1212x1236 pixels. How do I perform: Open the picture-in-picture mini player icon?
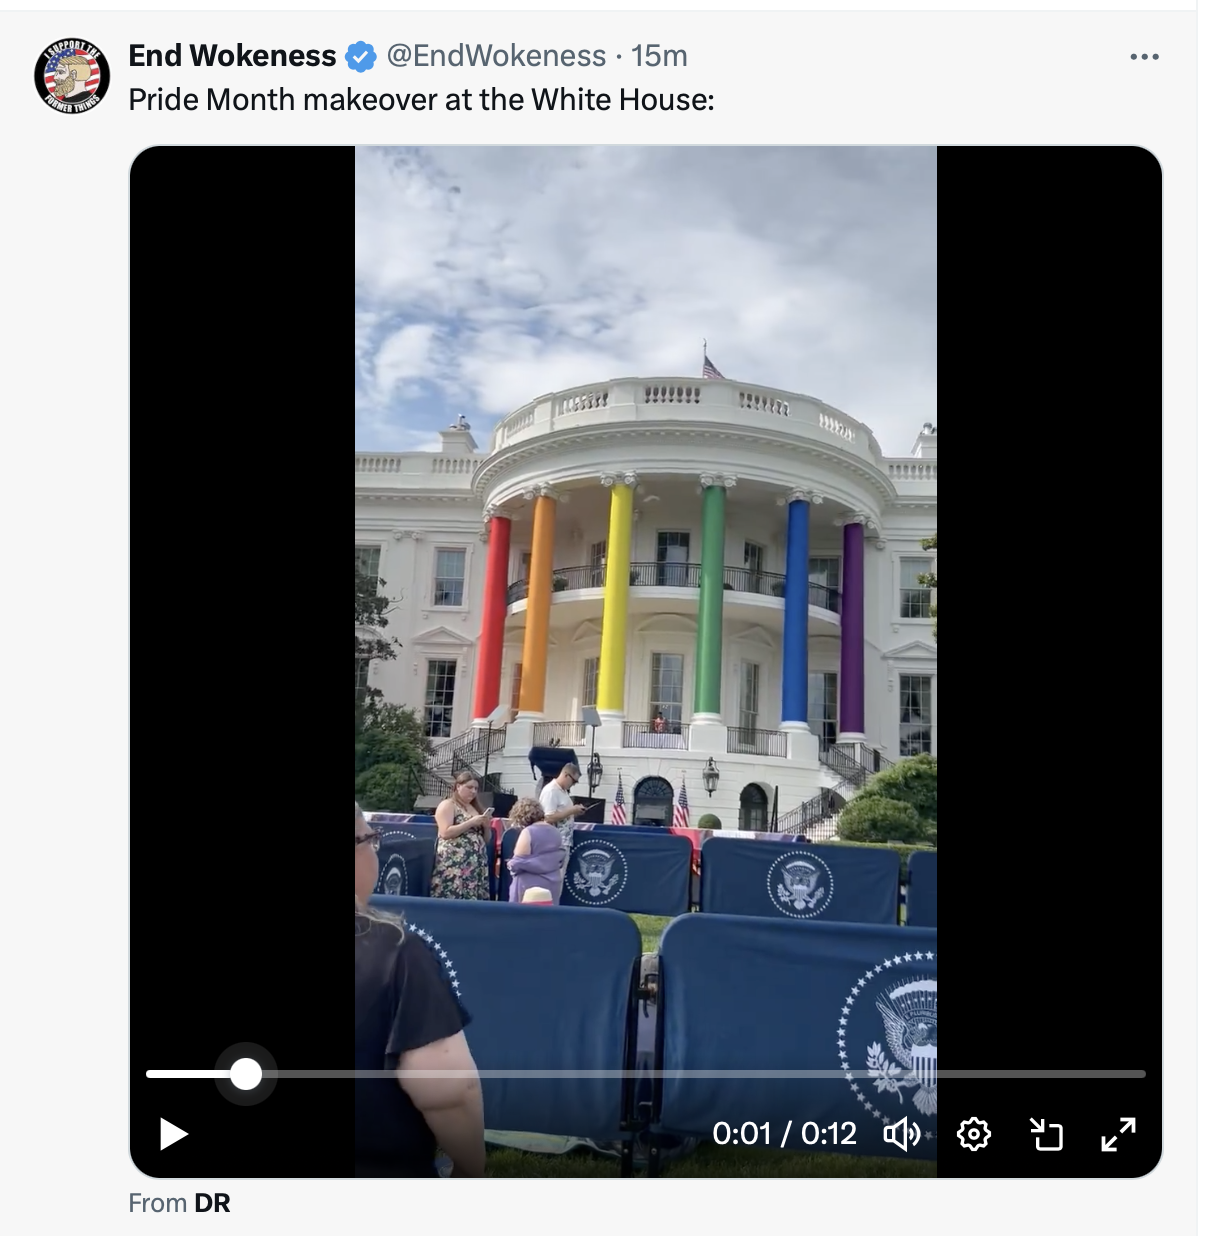[1046, 1134]
